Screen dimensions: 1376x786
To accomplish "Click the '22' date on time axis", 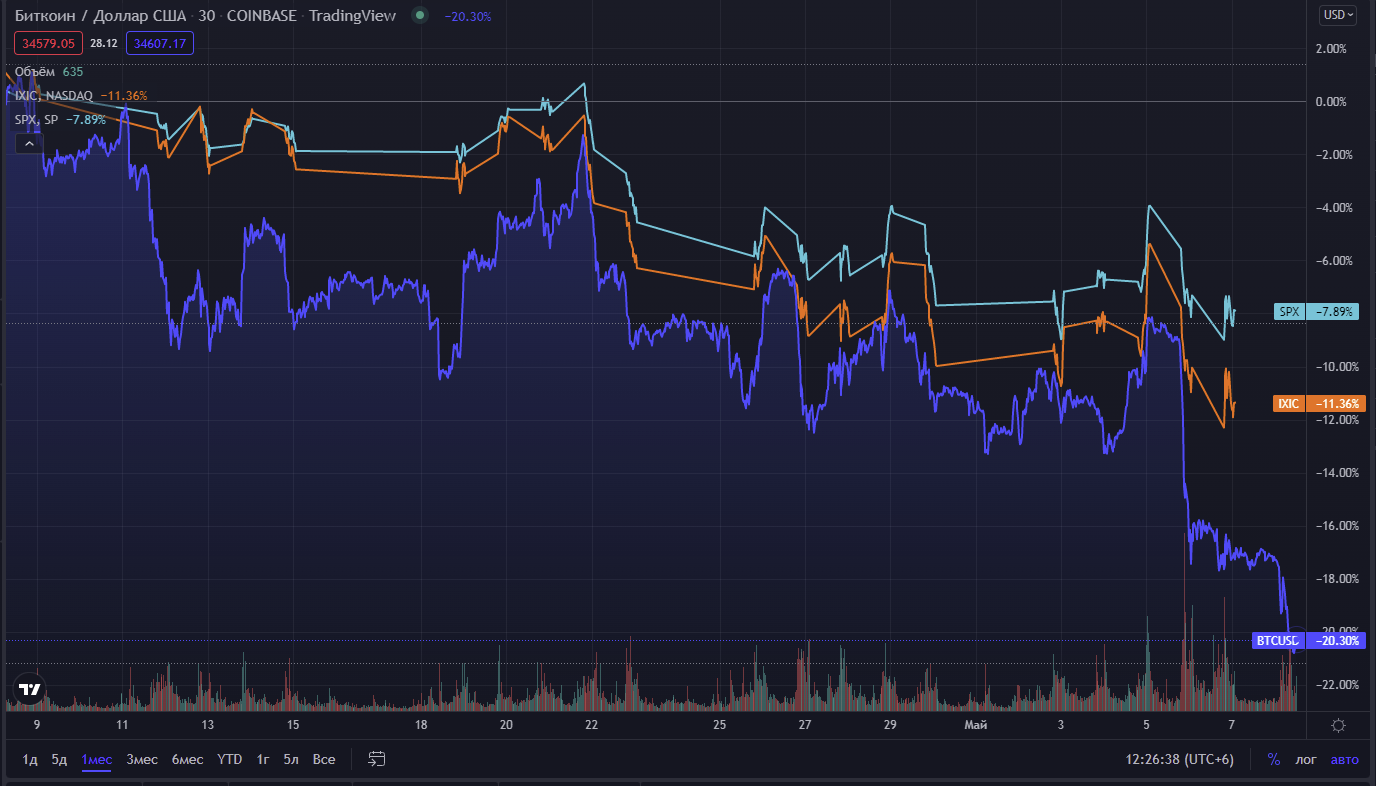I will [x=592, y=724].
